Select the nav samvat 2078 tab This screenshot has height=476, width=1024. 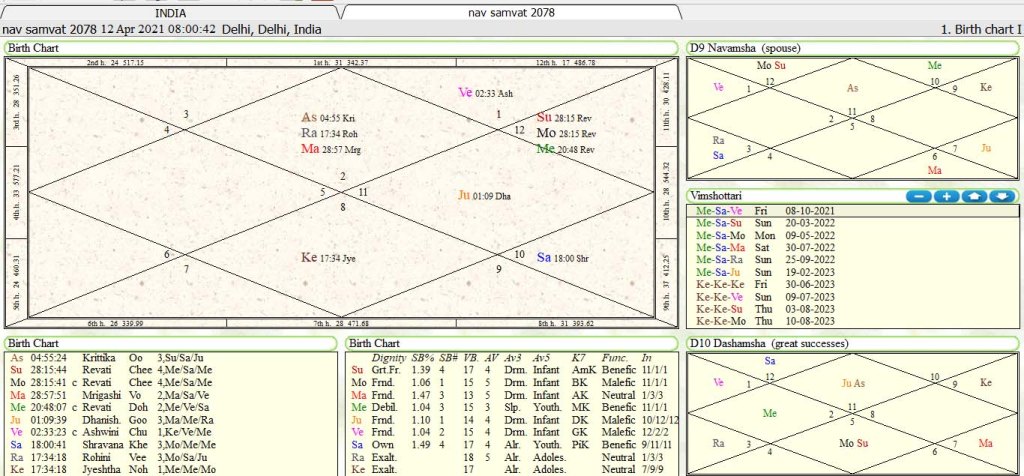[x=511, y=12]
